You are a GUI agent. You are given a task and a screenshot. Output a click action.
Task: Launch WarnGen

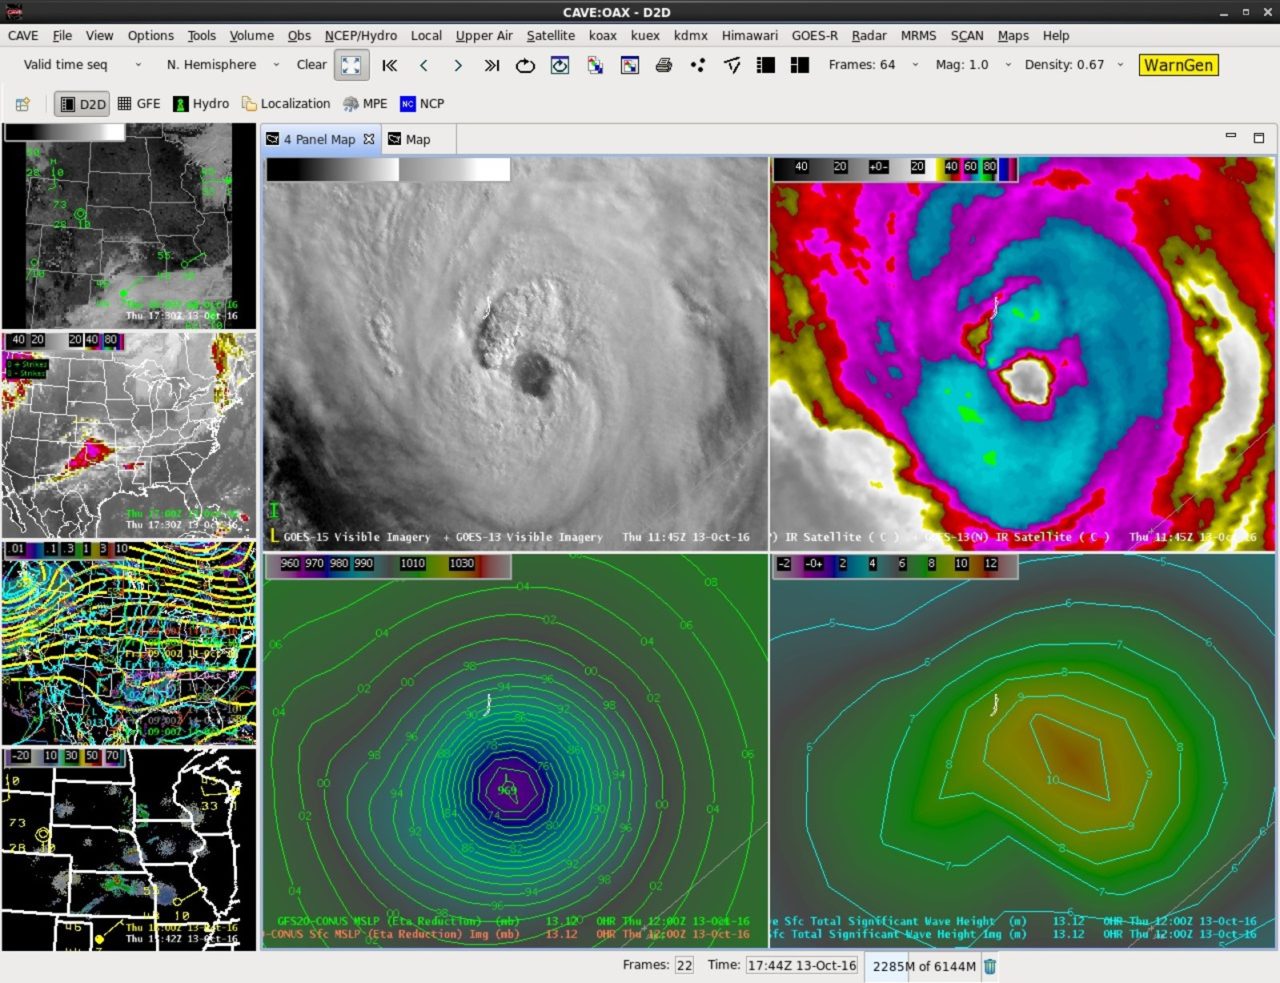1178,65
